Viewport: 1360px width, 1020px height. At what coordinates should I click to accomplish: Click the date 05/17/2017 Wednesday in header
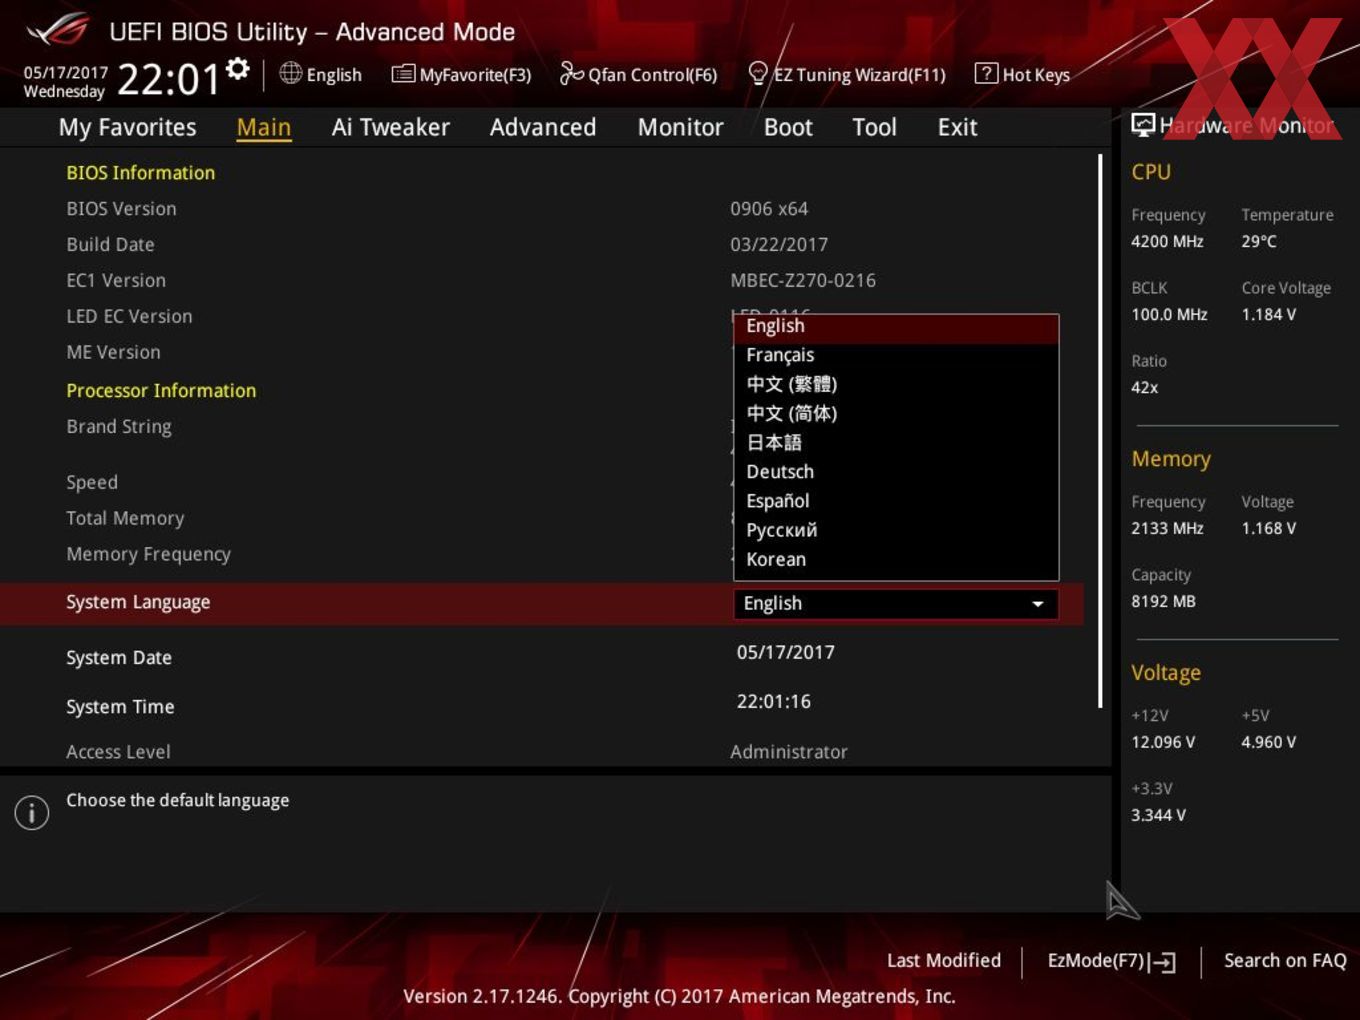pyautogui.click(x=65, y=82)
